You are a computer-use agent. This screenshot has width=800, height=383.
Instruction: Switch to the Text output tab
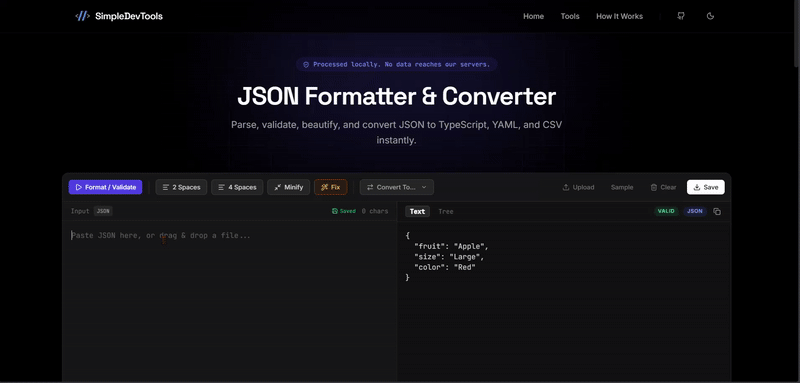point(417,211)
